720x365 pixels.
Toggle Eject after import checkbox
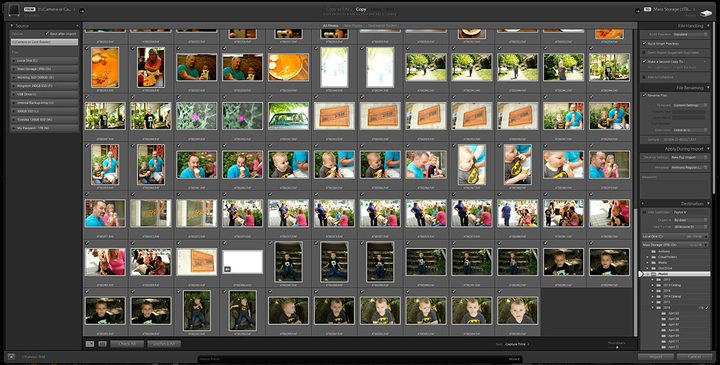click(x=47, y=34)
